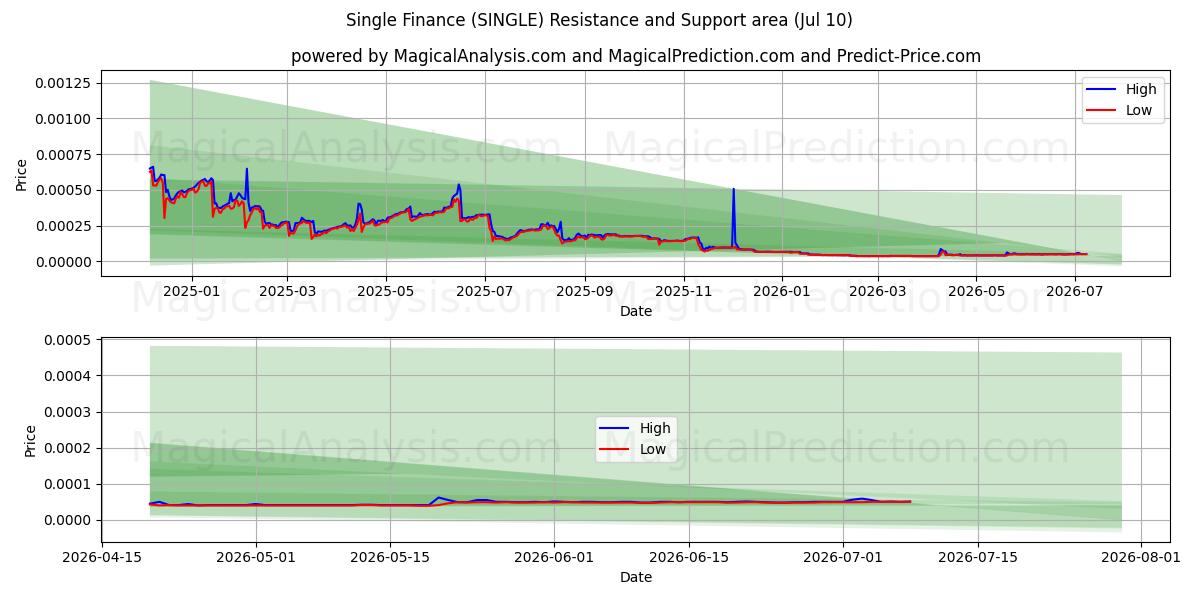Image resolution: width=1200 pixels, height=600 pixels.
Task: Click the 2026-05-01 date tick label
Action: [256, 557]
